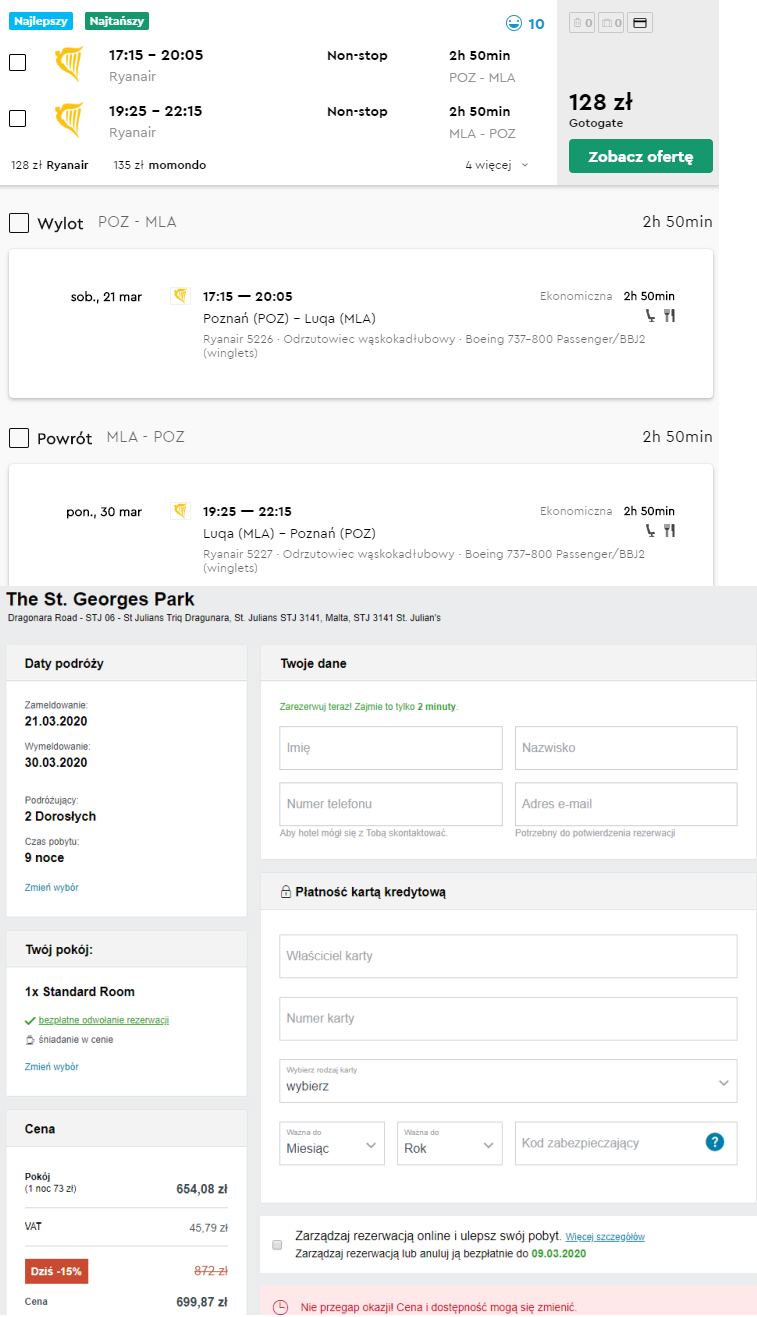Viewport: 757px width, 1317px height.
Task: Click Zmień wybór under Twój pokój
Action: (x=52, y=1067)
